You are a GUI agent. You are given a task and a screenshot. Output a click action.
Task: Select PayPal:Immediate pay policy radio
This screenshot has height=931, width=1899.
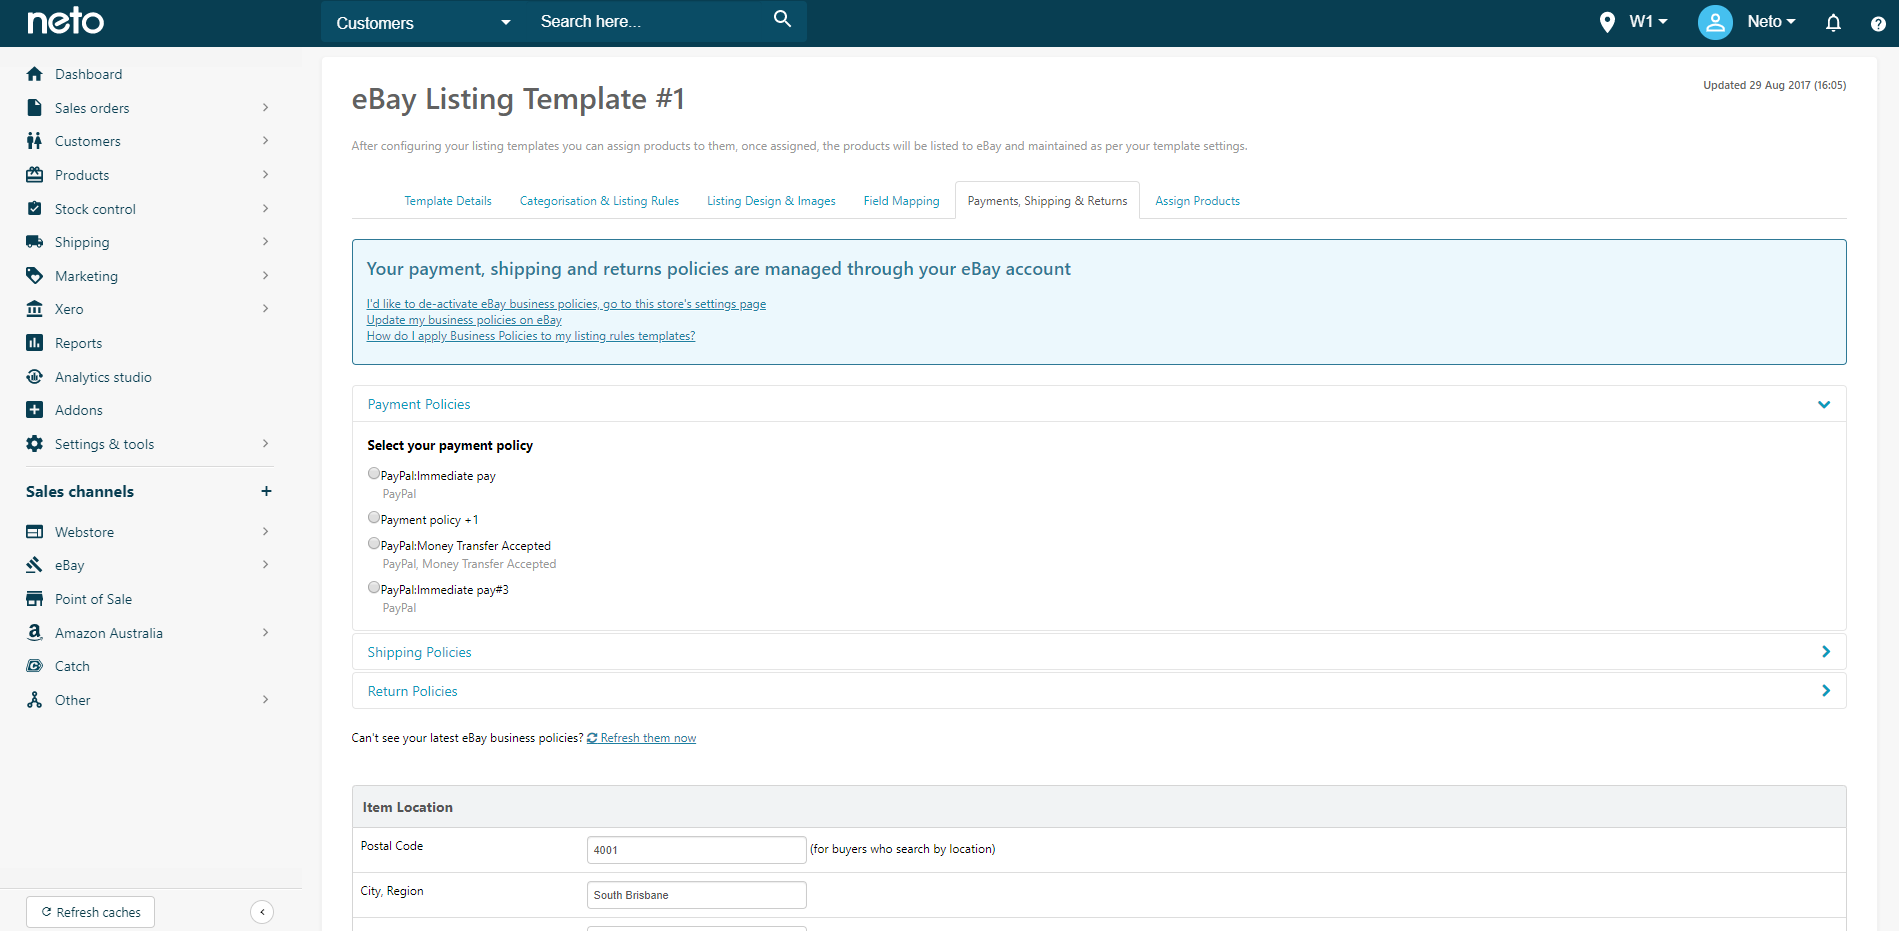tap(374, 474)
